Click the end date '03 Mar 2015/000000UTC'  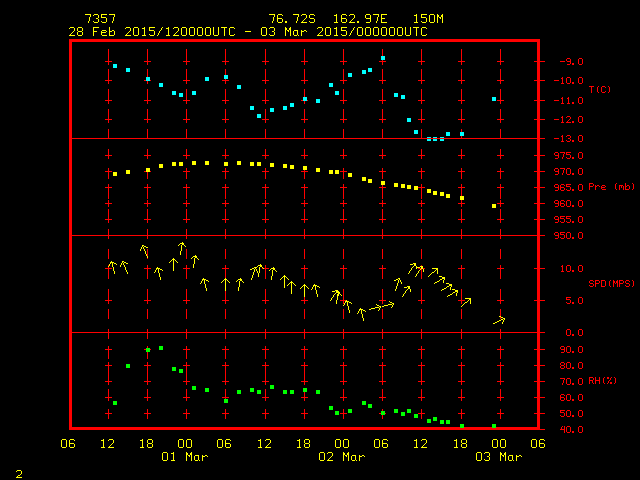(x=344, y=32)
